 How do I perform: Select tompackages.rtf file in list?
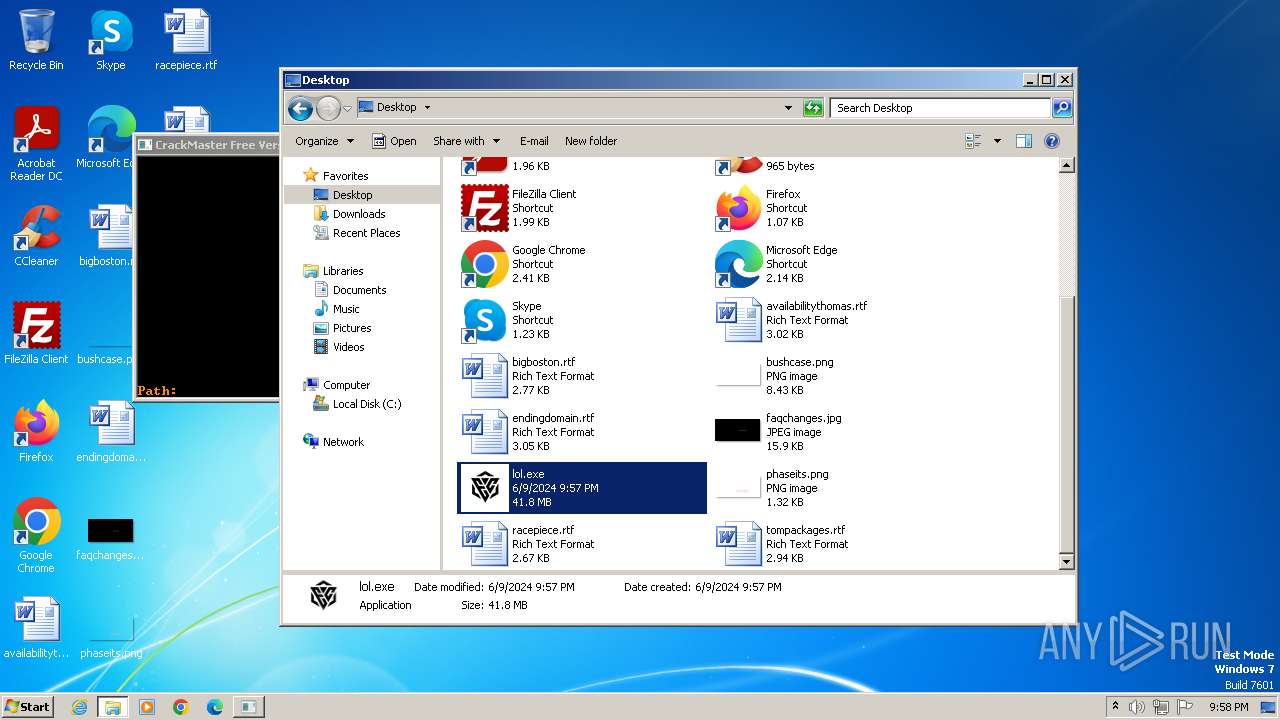(x=836, y=544)
